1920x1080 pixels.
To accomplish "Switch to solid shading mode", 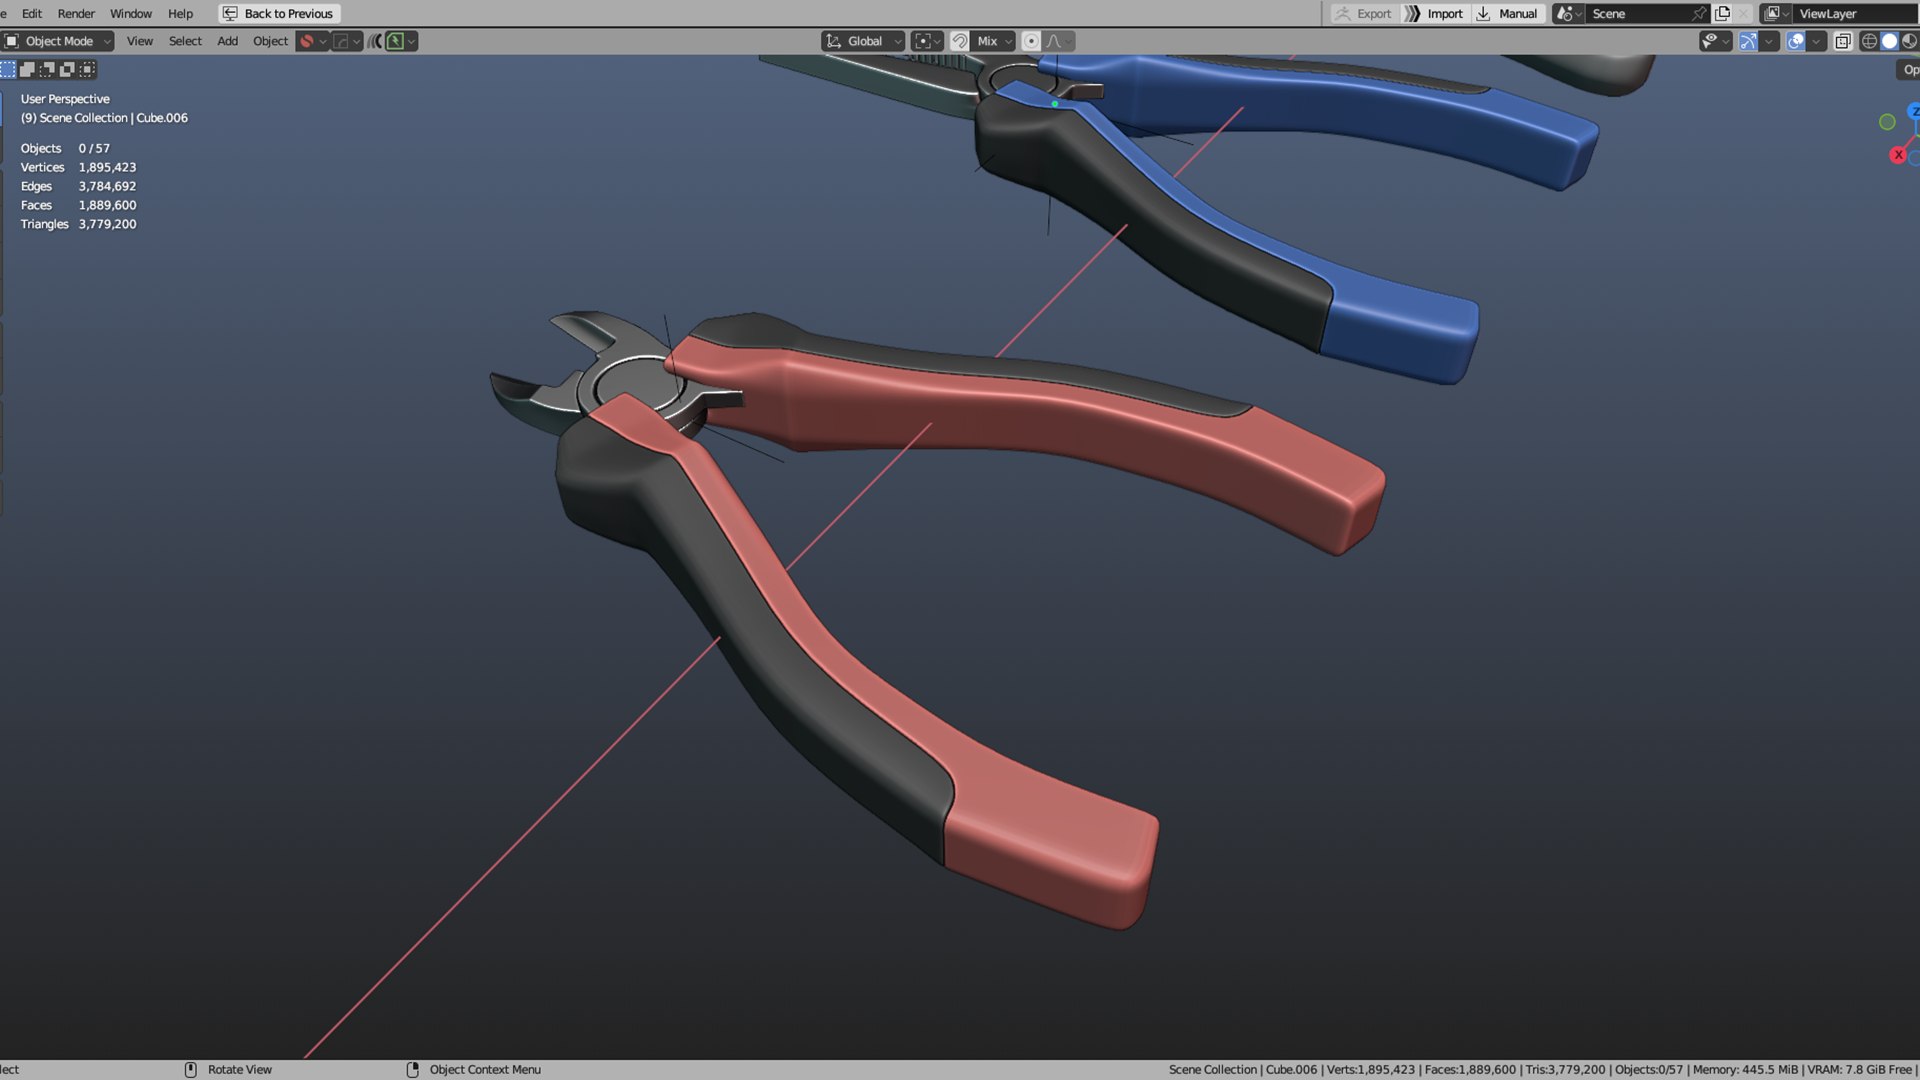I will coord(1889,41).
